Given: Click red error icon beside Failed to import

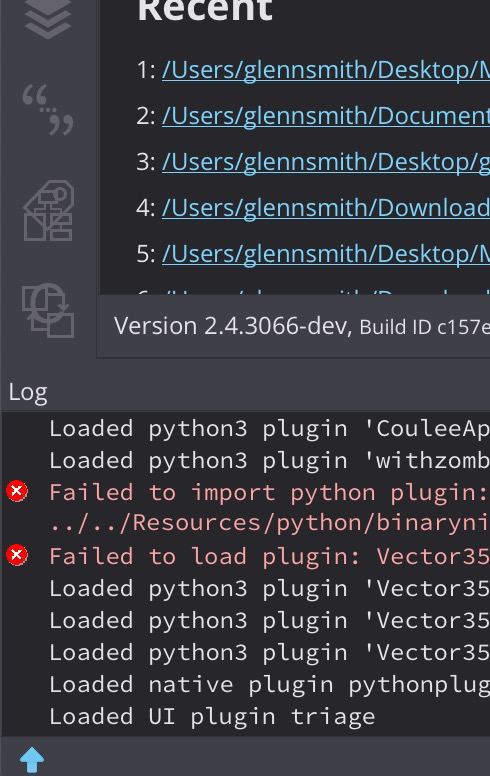Looking at the screenshot, I should [17, 491].
